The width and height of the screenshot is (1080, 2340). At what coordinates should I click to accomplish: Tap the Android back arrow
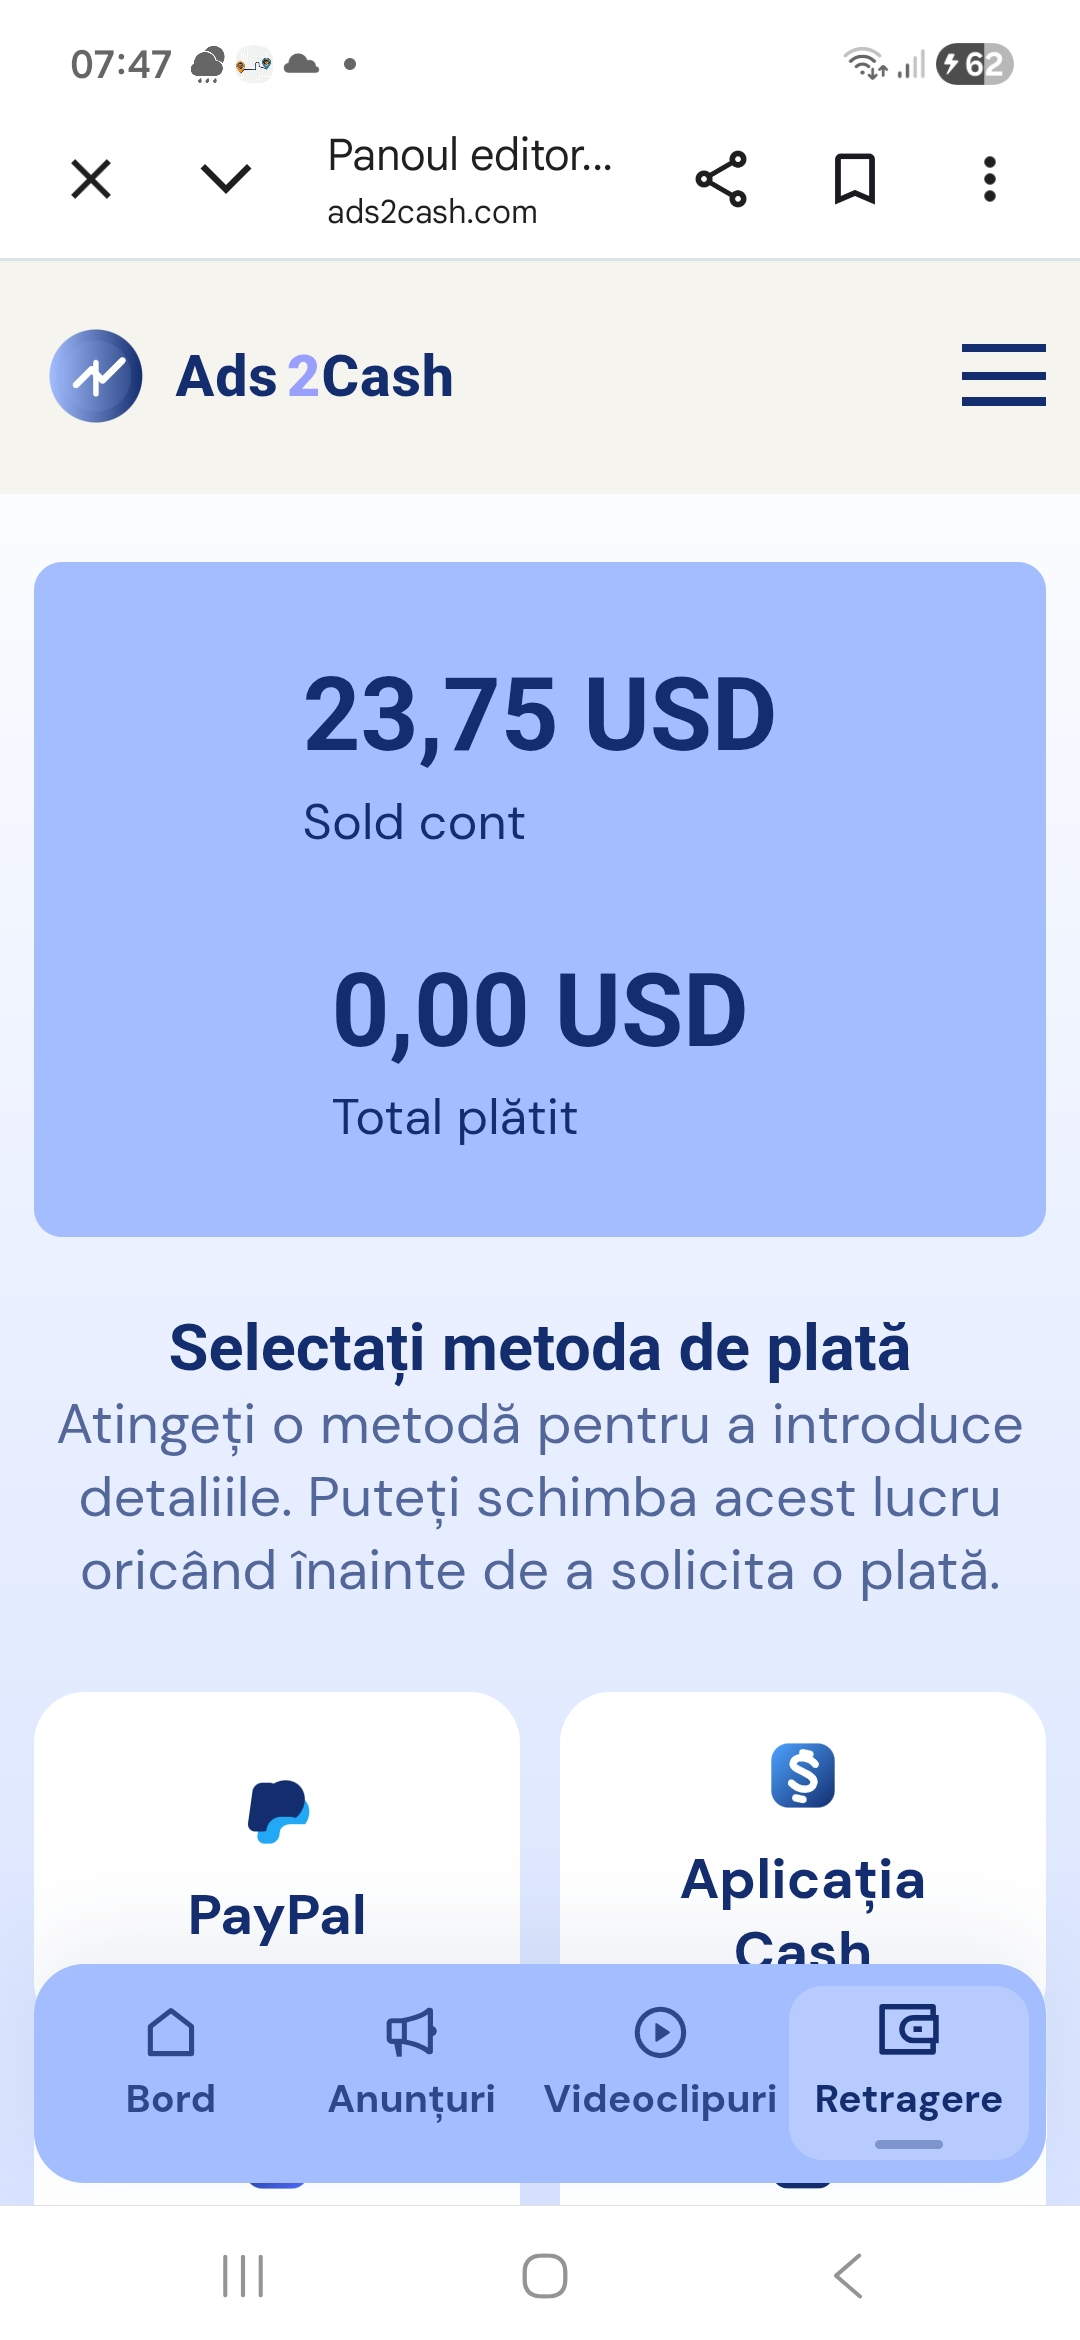848,2276
